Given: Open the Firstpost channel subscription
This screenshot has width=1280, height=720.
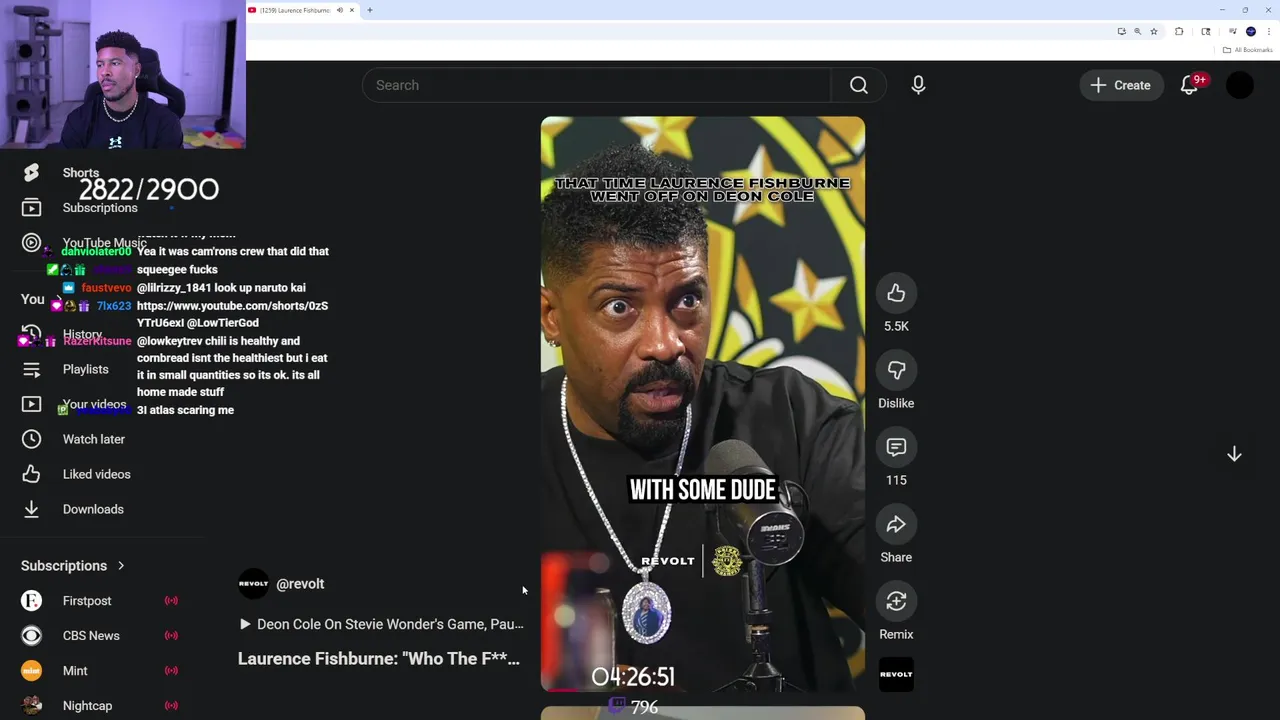Looking at the screenshot, I should 87,601.
